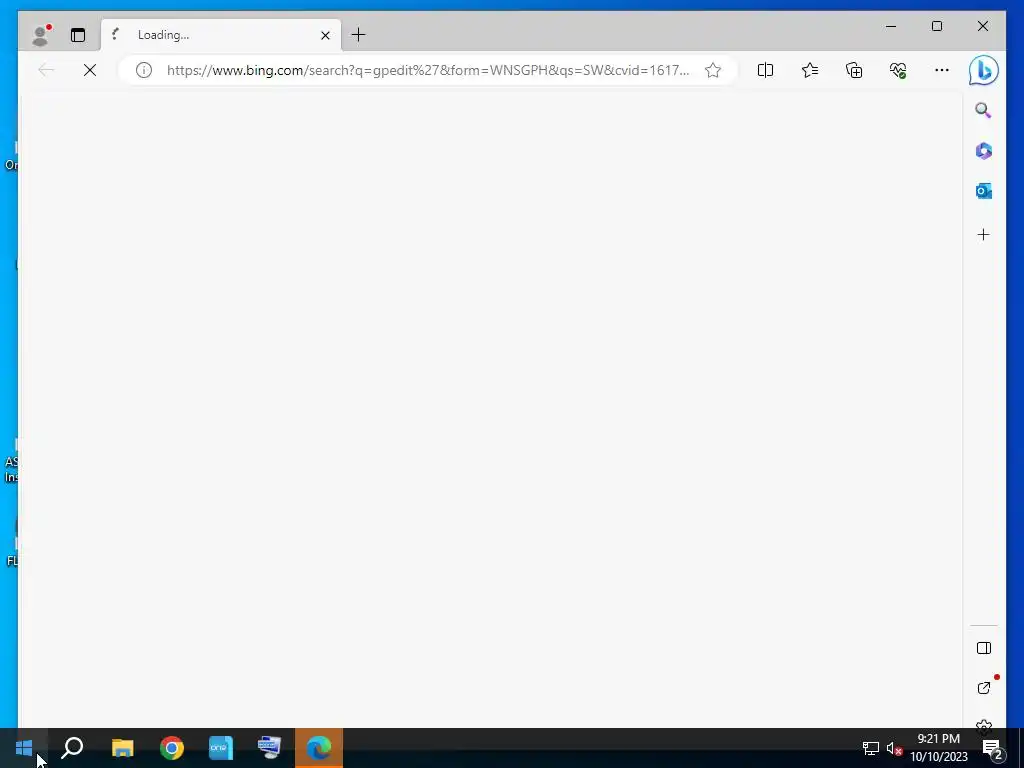1024x768 pixels.
Task: Open the Edge profile icon
Action: (x=40, y=35)
